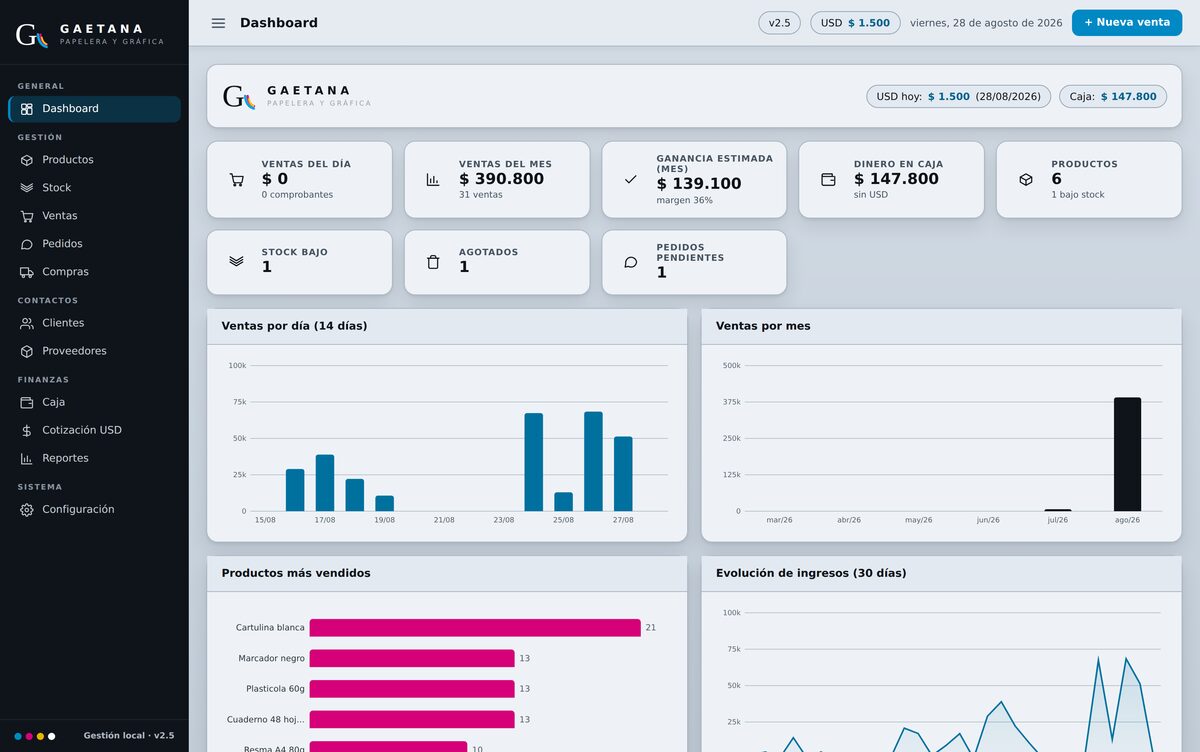Open the Caja section under Finanzas
1200x752 pixels.
[x=94, y=402]
